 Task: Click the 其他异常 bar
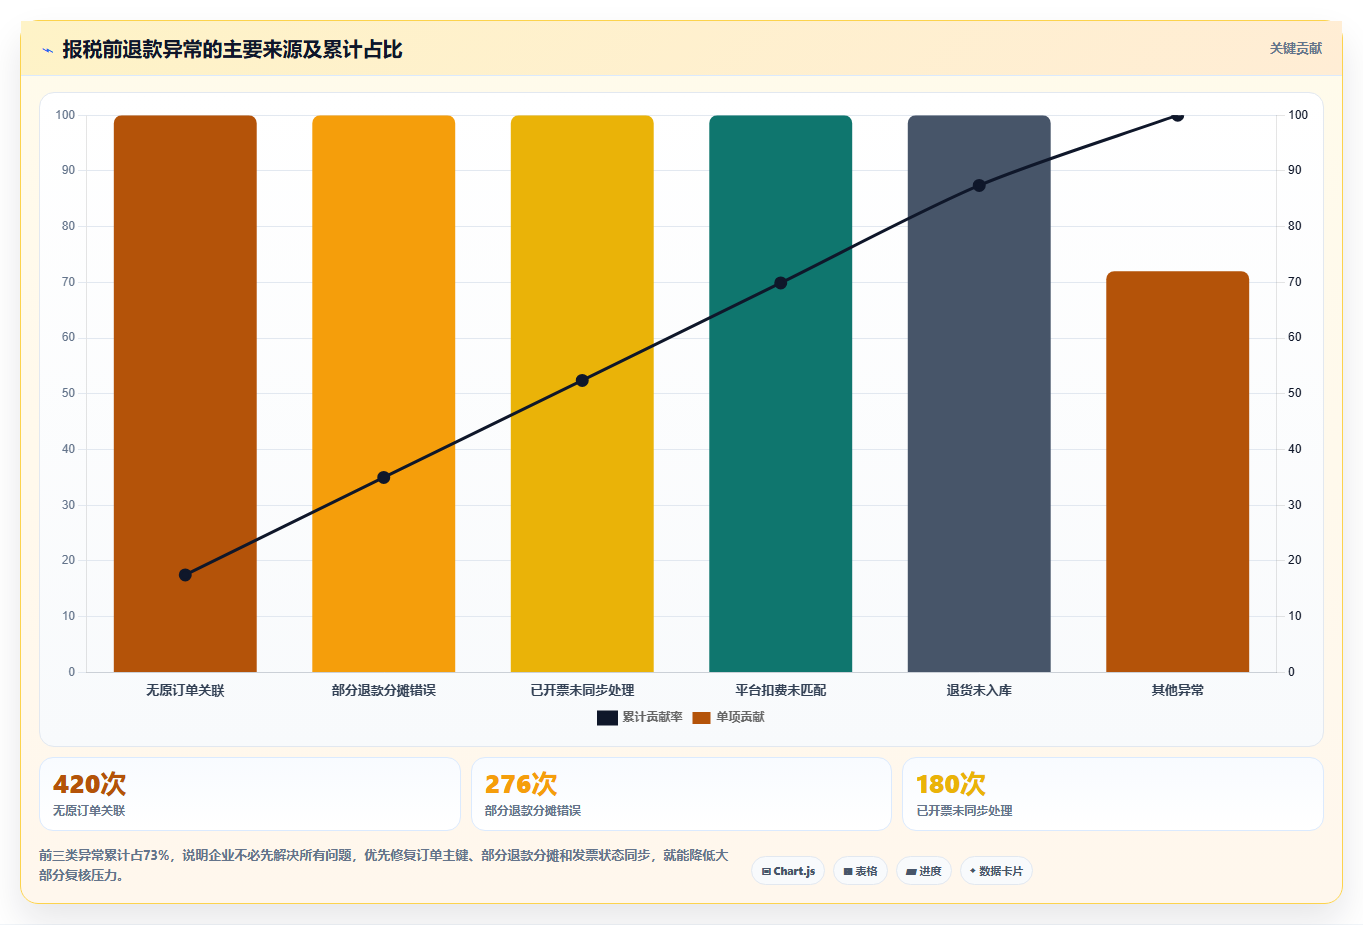click(1177, 472)
